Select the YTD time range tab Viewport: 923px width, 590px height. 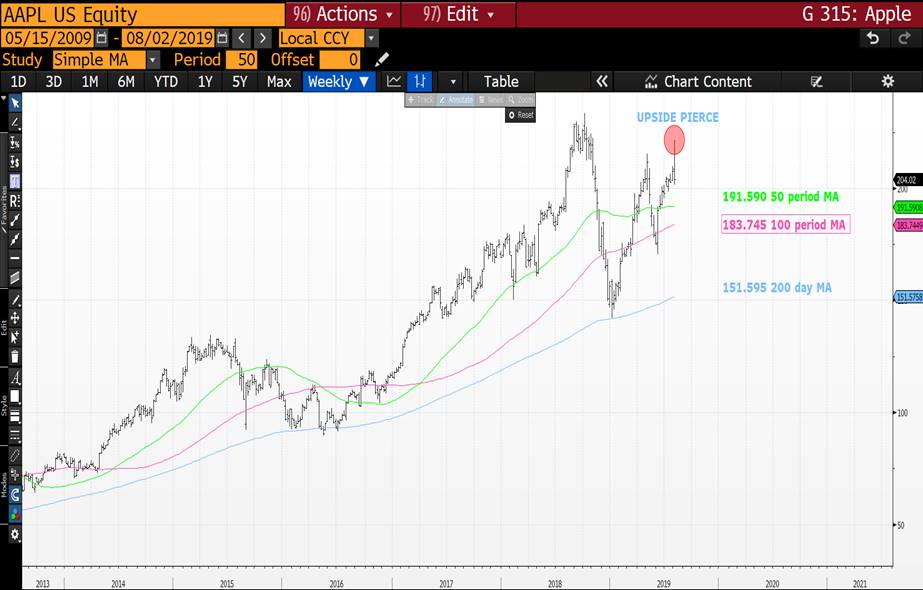165,81
